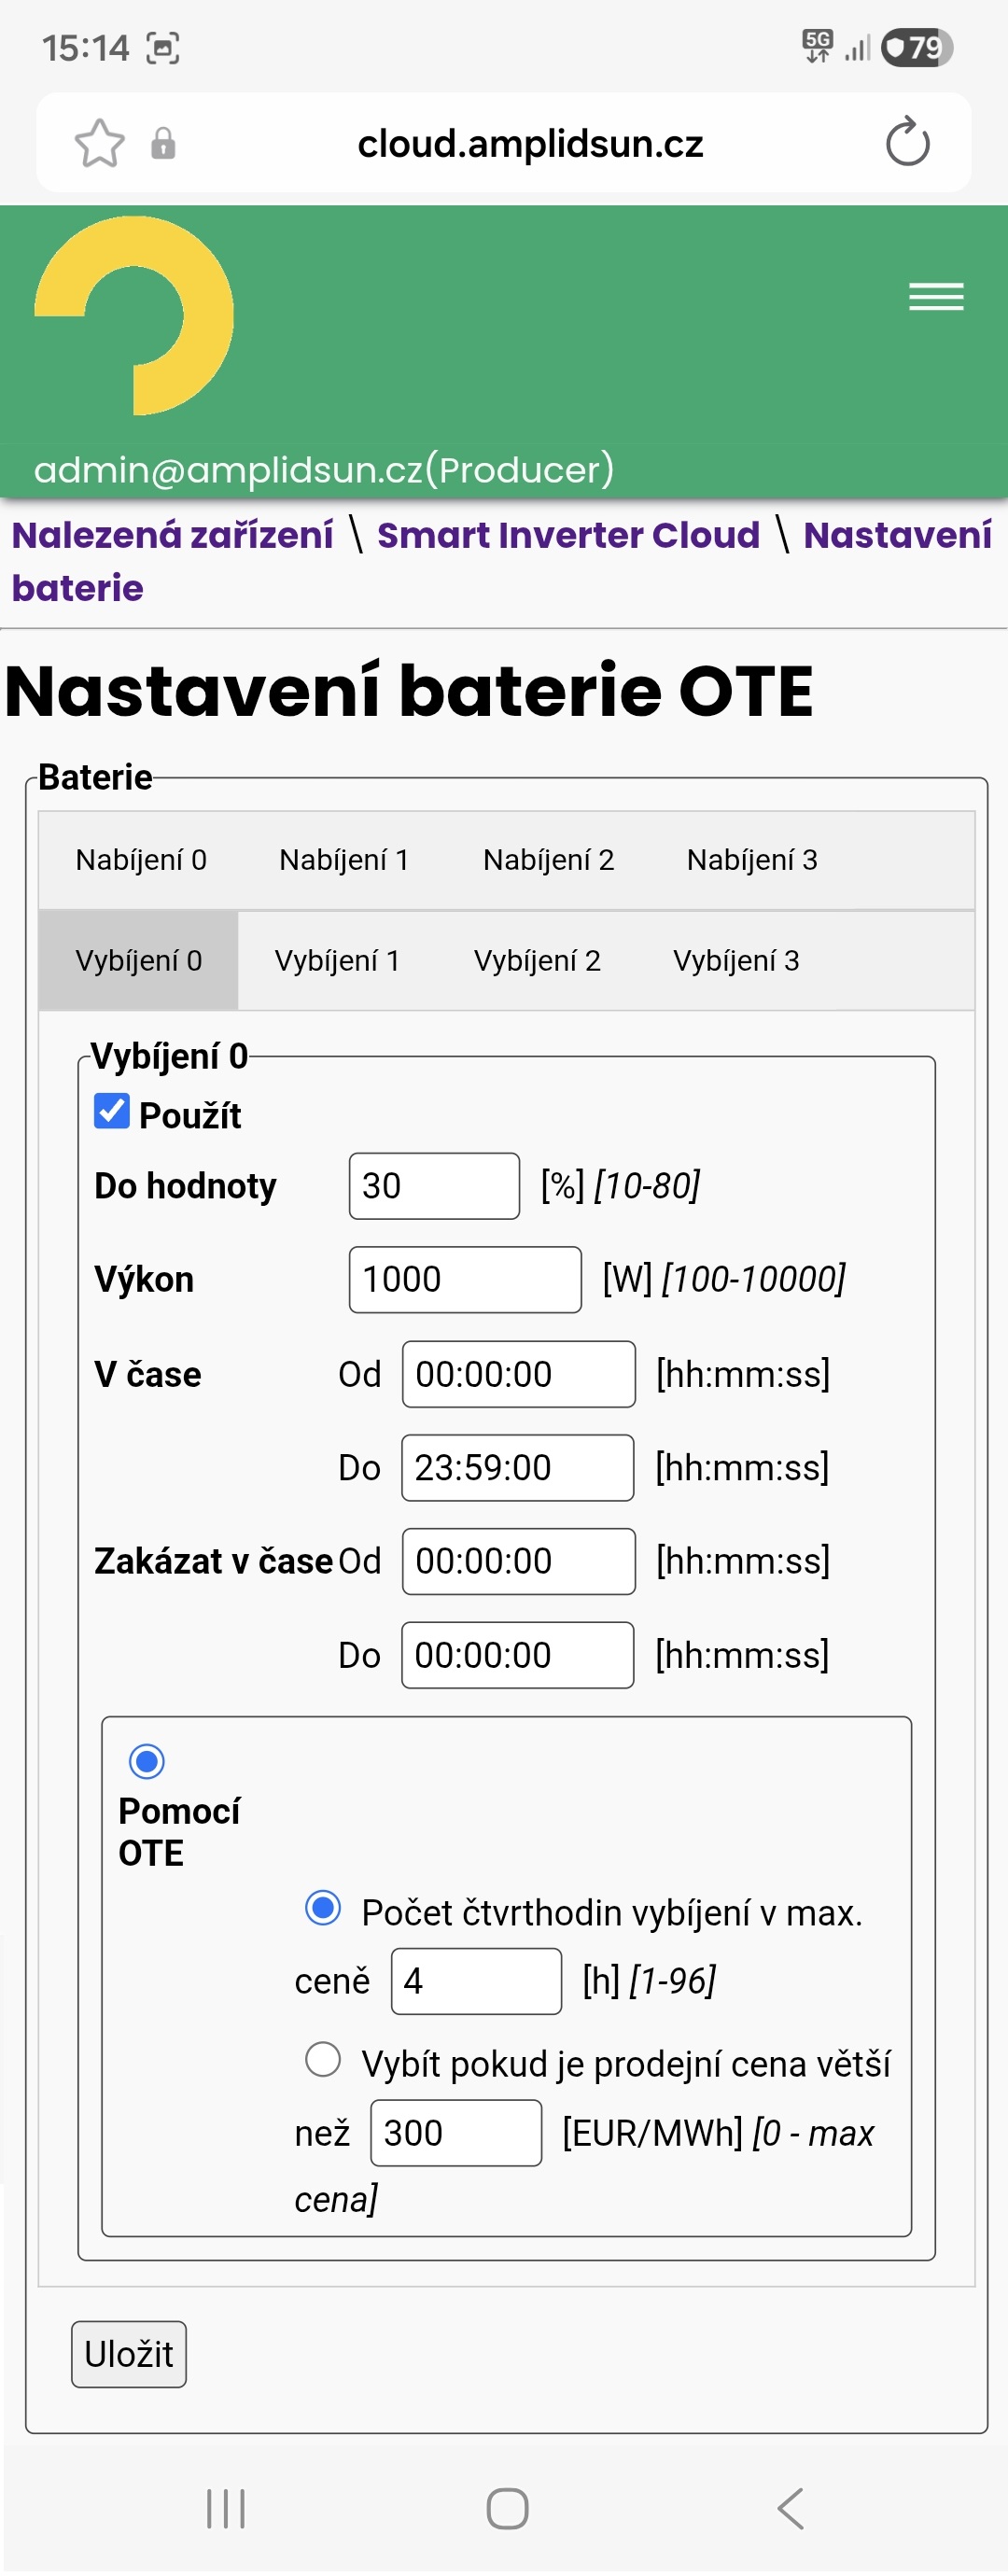Select the Pomocí OTE radio button
This screenshot has height=2576, width=1008.
point(147,1761)
